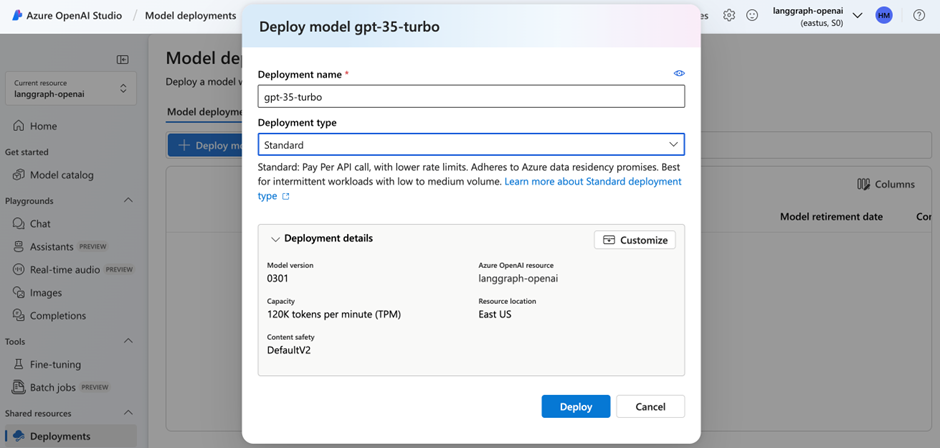Expand the langgraph-openai resource dropdown chevron
The width and height of the screenshot is (940, 448).
click(857, 16)
